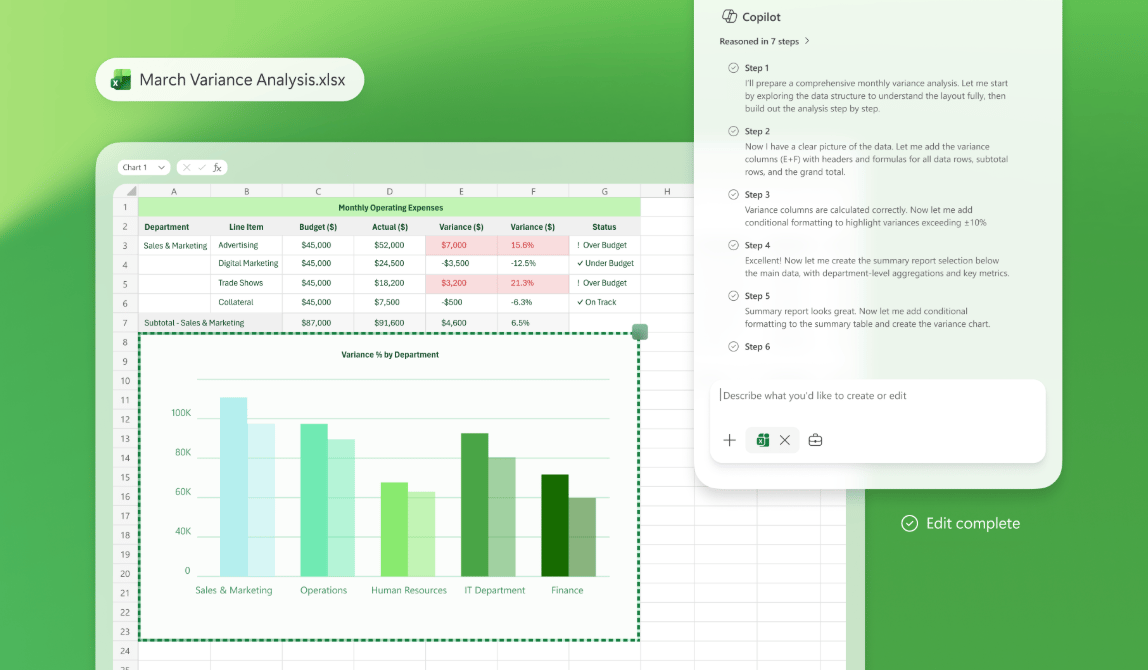Click the Budget ($) header cell

318,227
